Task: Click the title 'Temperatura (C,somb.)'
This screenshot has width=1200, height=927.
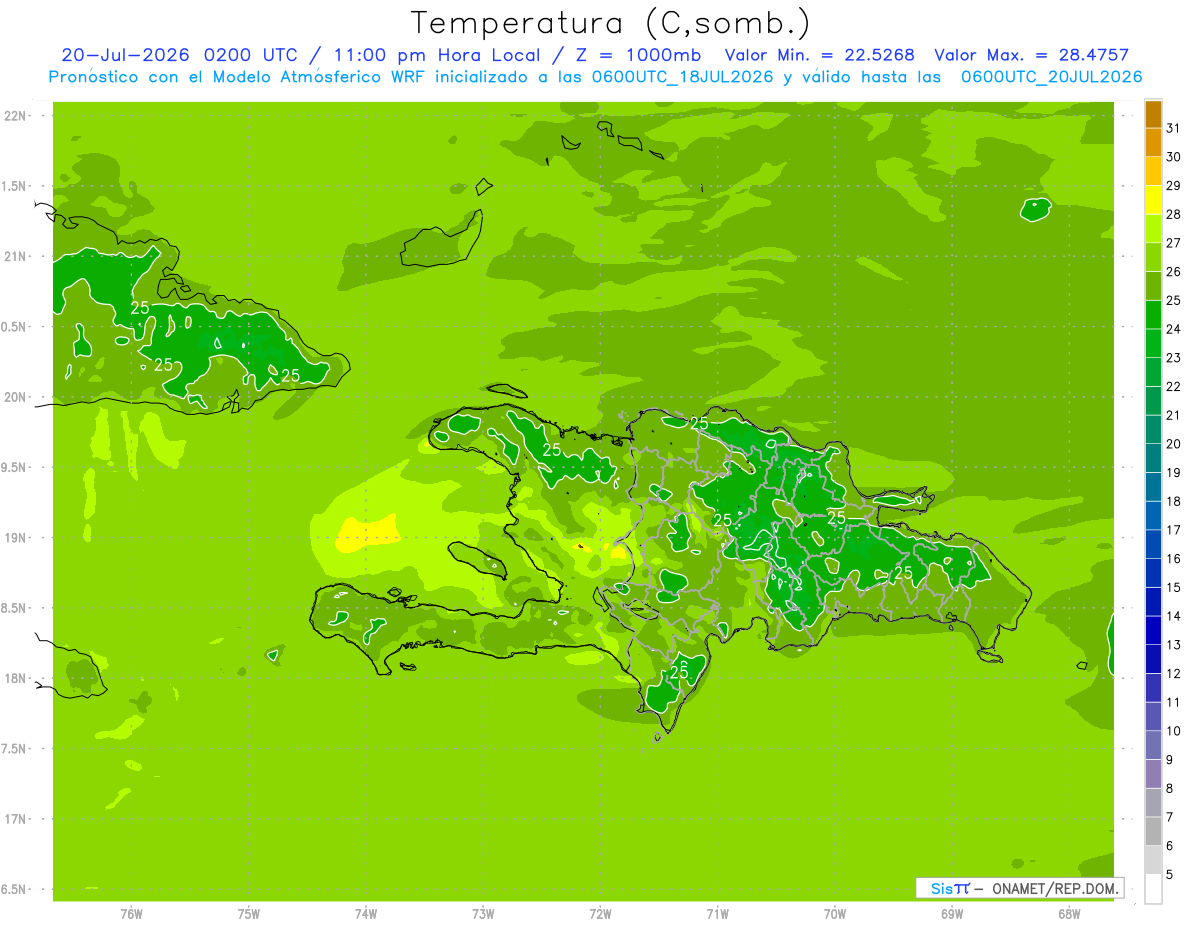Action: (611, 23)
